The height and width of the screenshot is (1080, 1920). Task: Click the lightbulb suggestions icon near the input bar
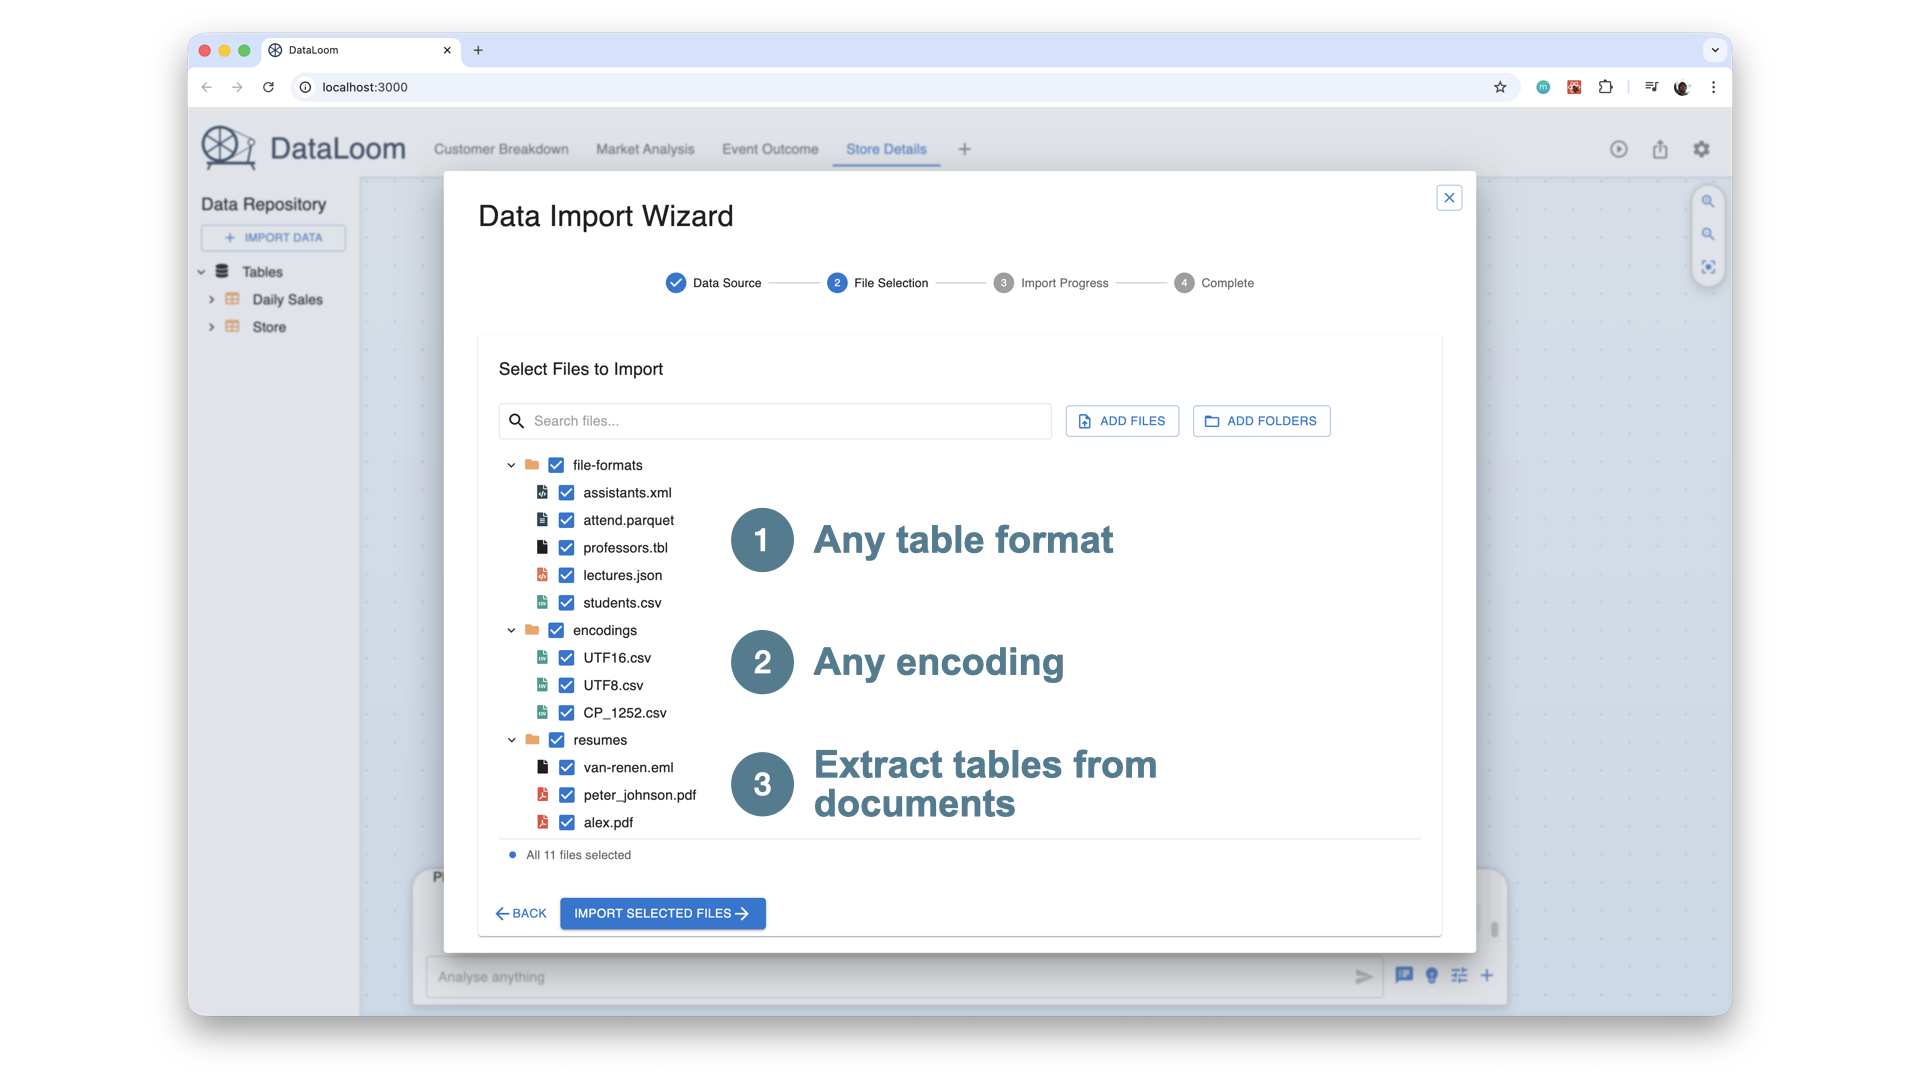pos(1431,976)
